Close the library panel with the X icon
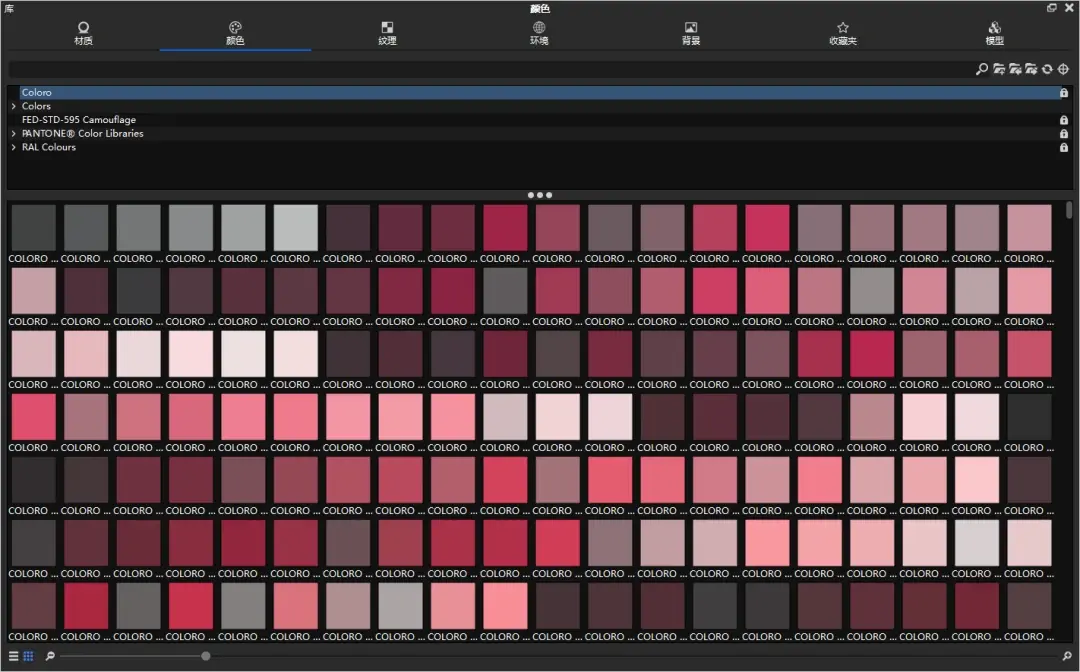This screenshot has width=1080, height=672. (1069, 8)
